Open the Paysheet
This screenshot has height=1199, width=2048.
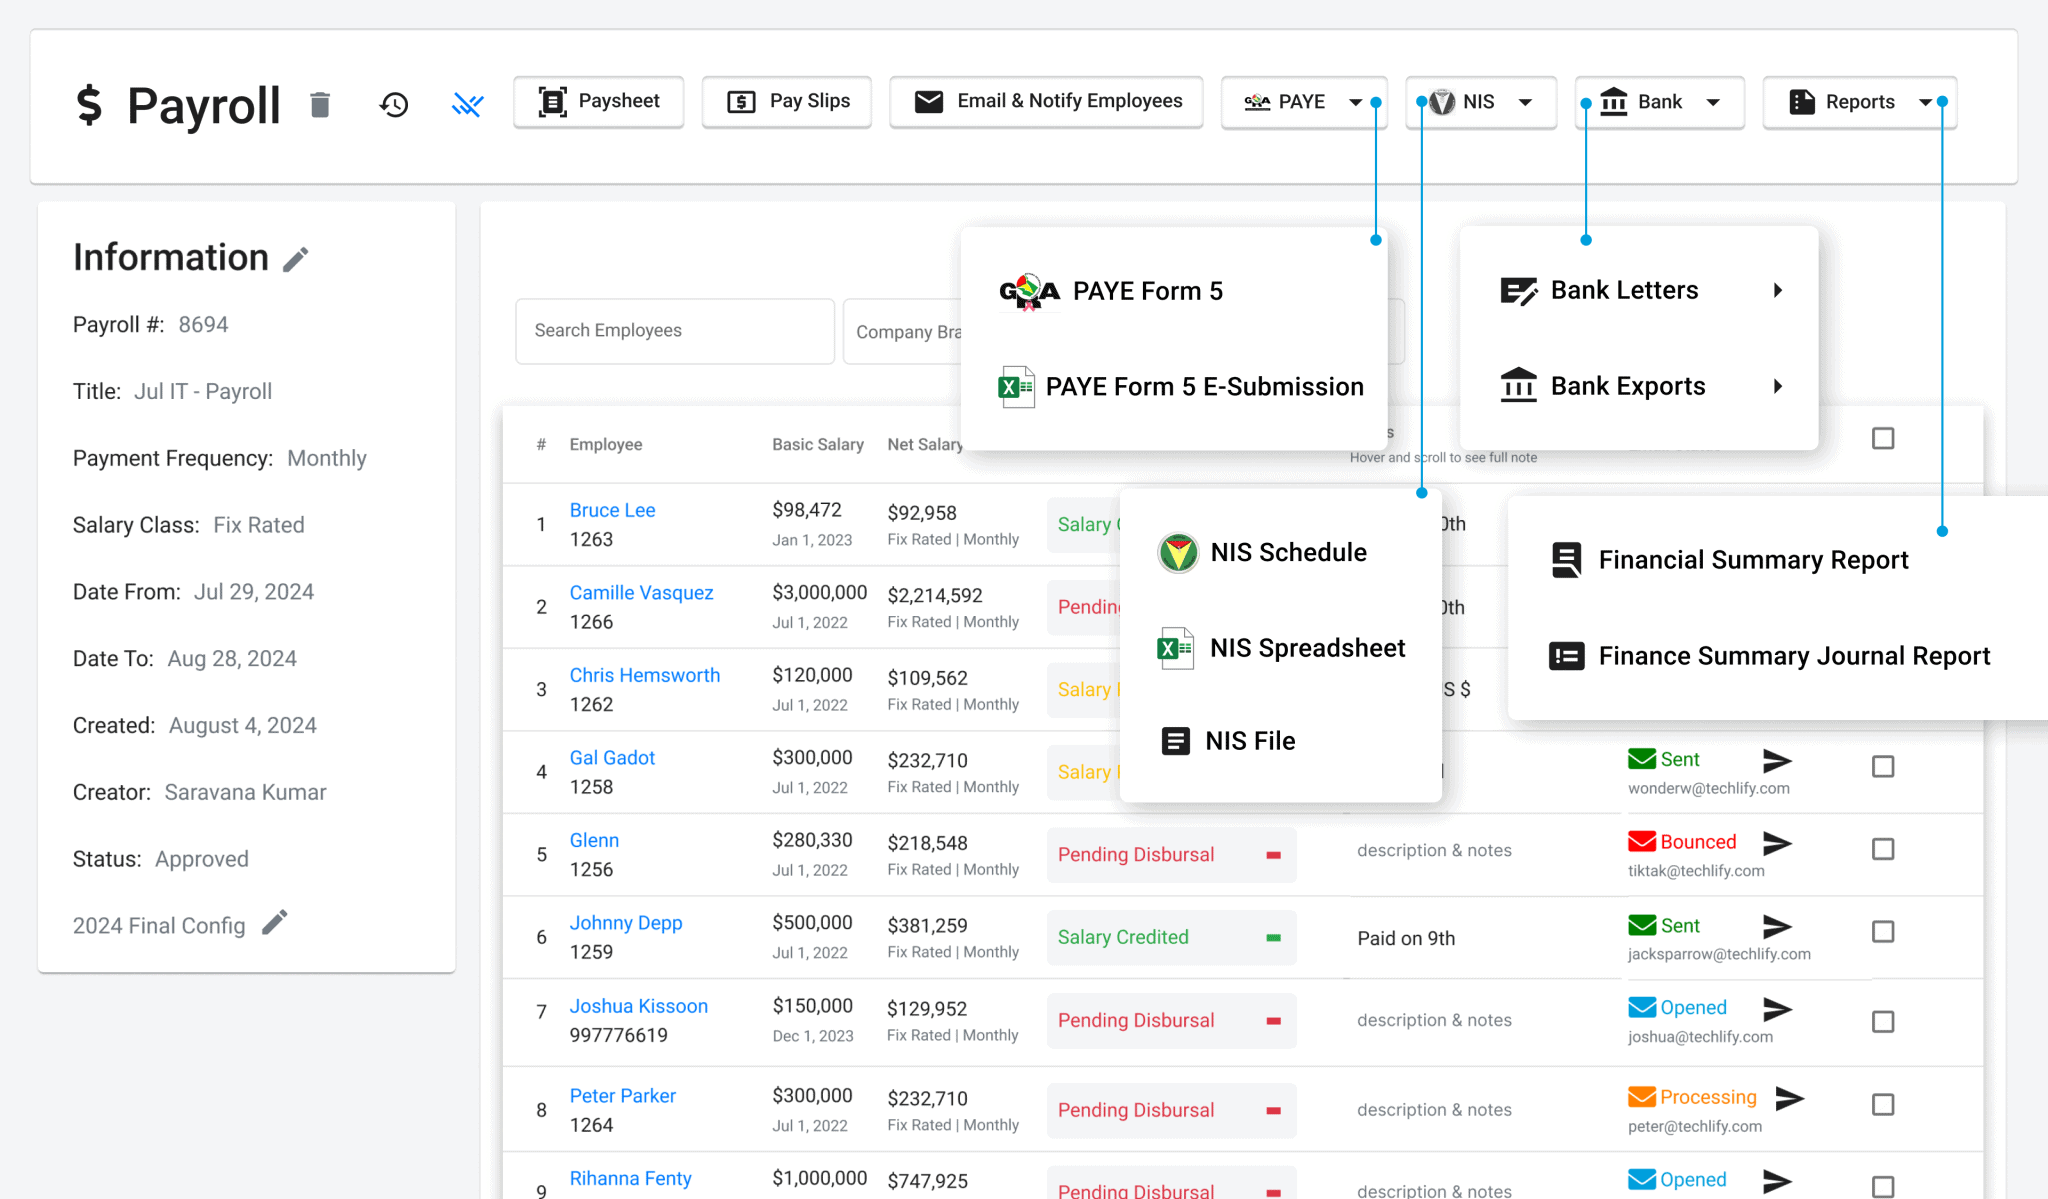coord(598,101)
